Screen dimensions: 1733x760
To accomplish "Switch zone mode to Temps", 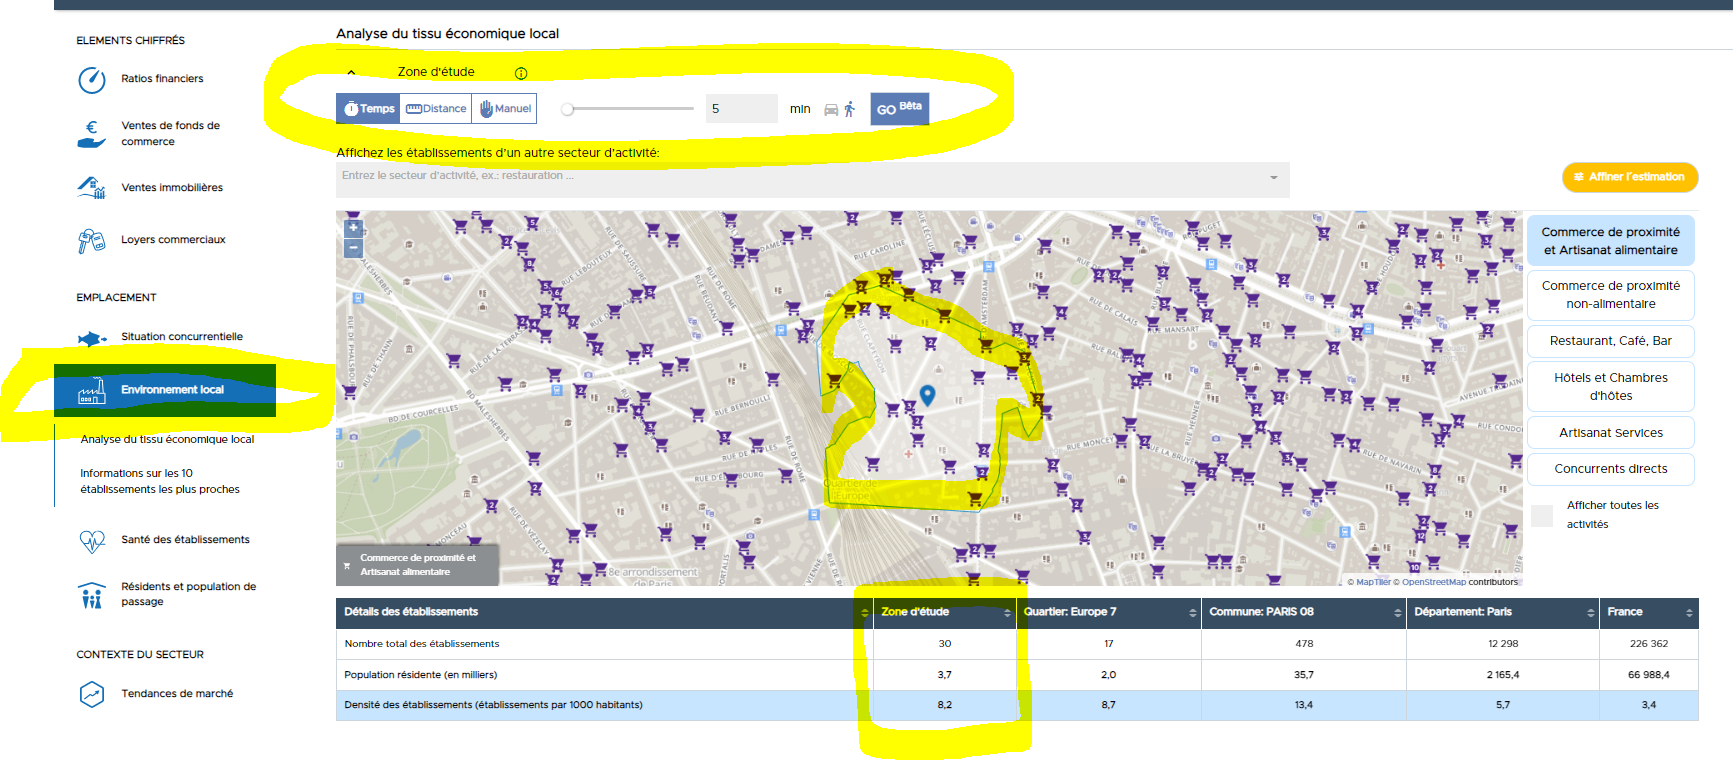I will coord(369,109).
